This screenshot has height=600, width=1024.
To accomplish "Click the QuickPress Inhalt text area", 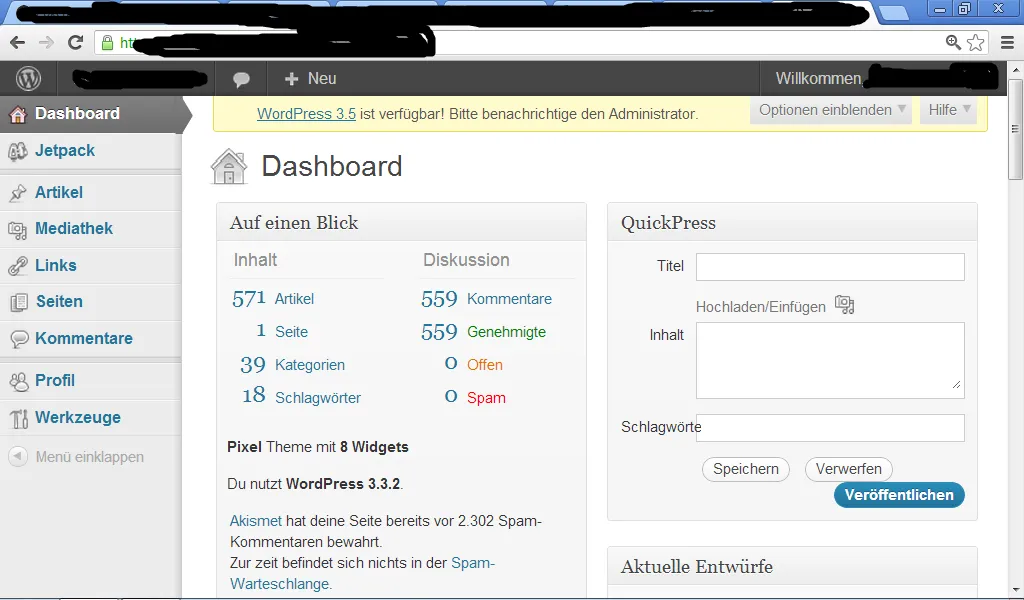I will 829,360.
